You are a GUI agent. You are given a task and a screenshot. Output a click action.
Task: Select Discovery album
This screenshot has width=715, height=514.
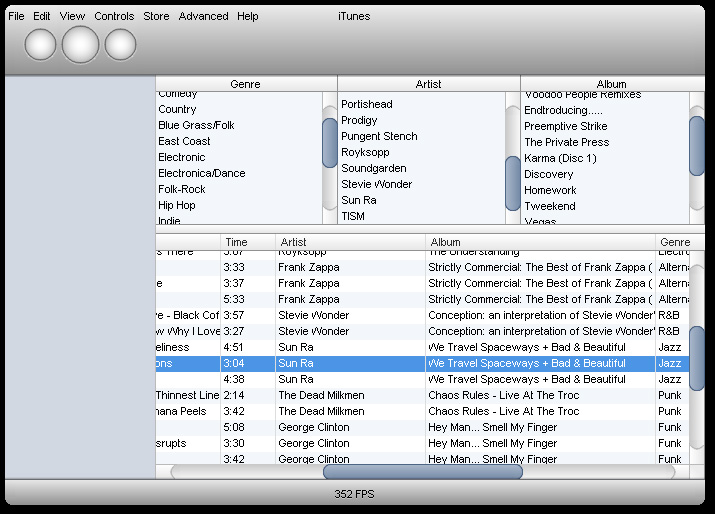tap(605, 174)
